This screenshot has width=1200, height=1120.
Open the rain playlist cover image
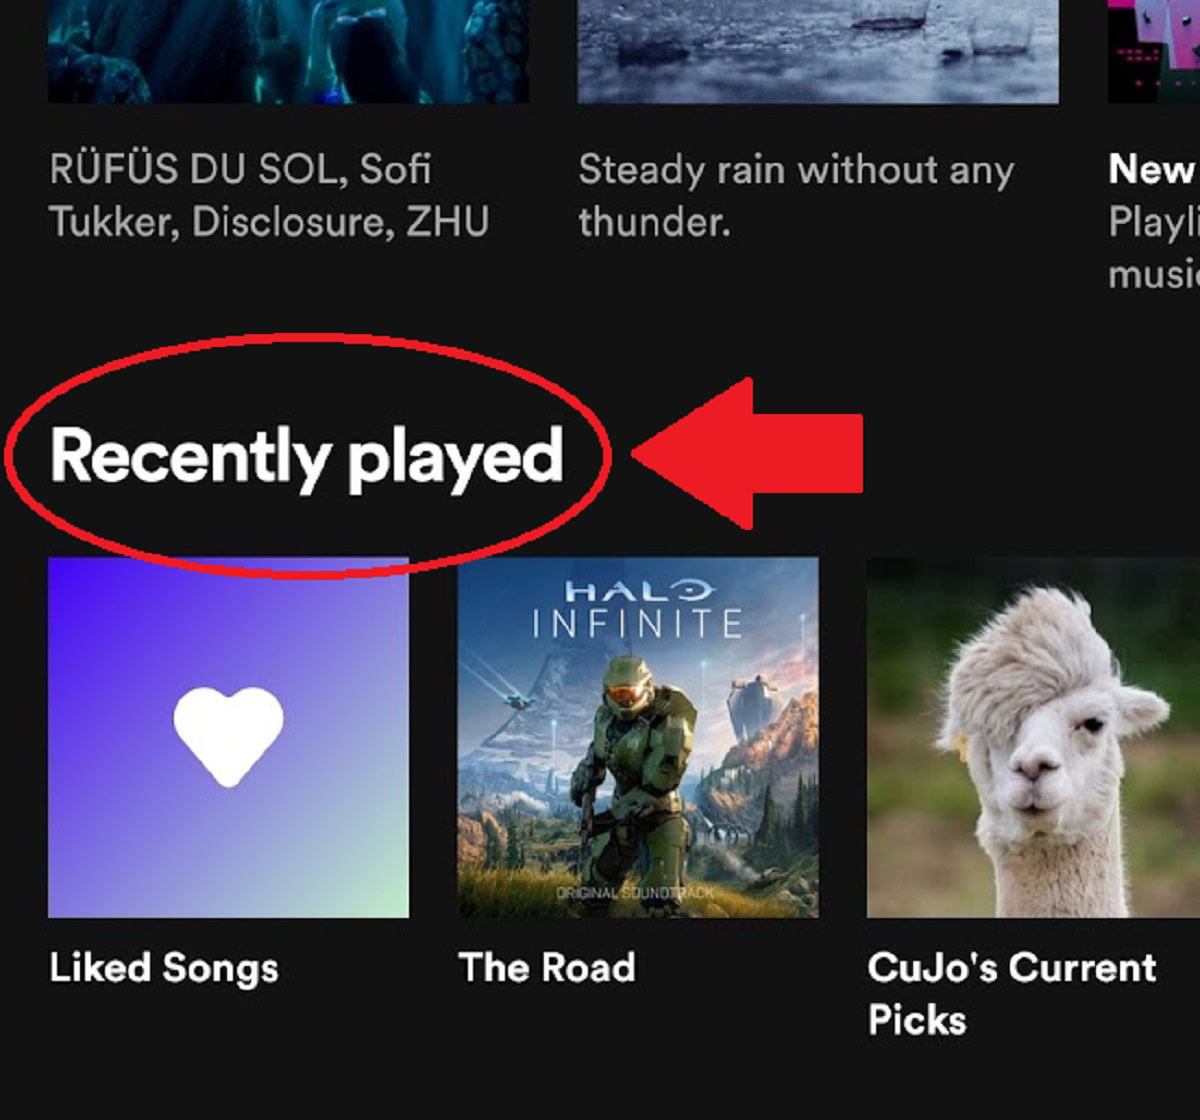818,51
